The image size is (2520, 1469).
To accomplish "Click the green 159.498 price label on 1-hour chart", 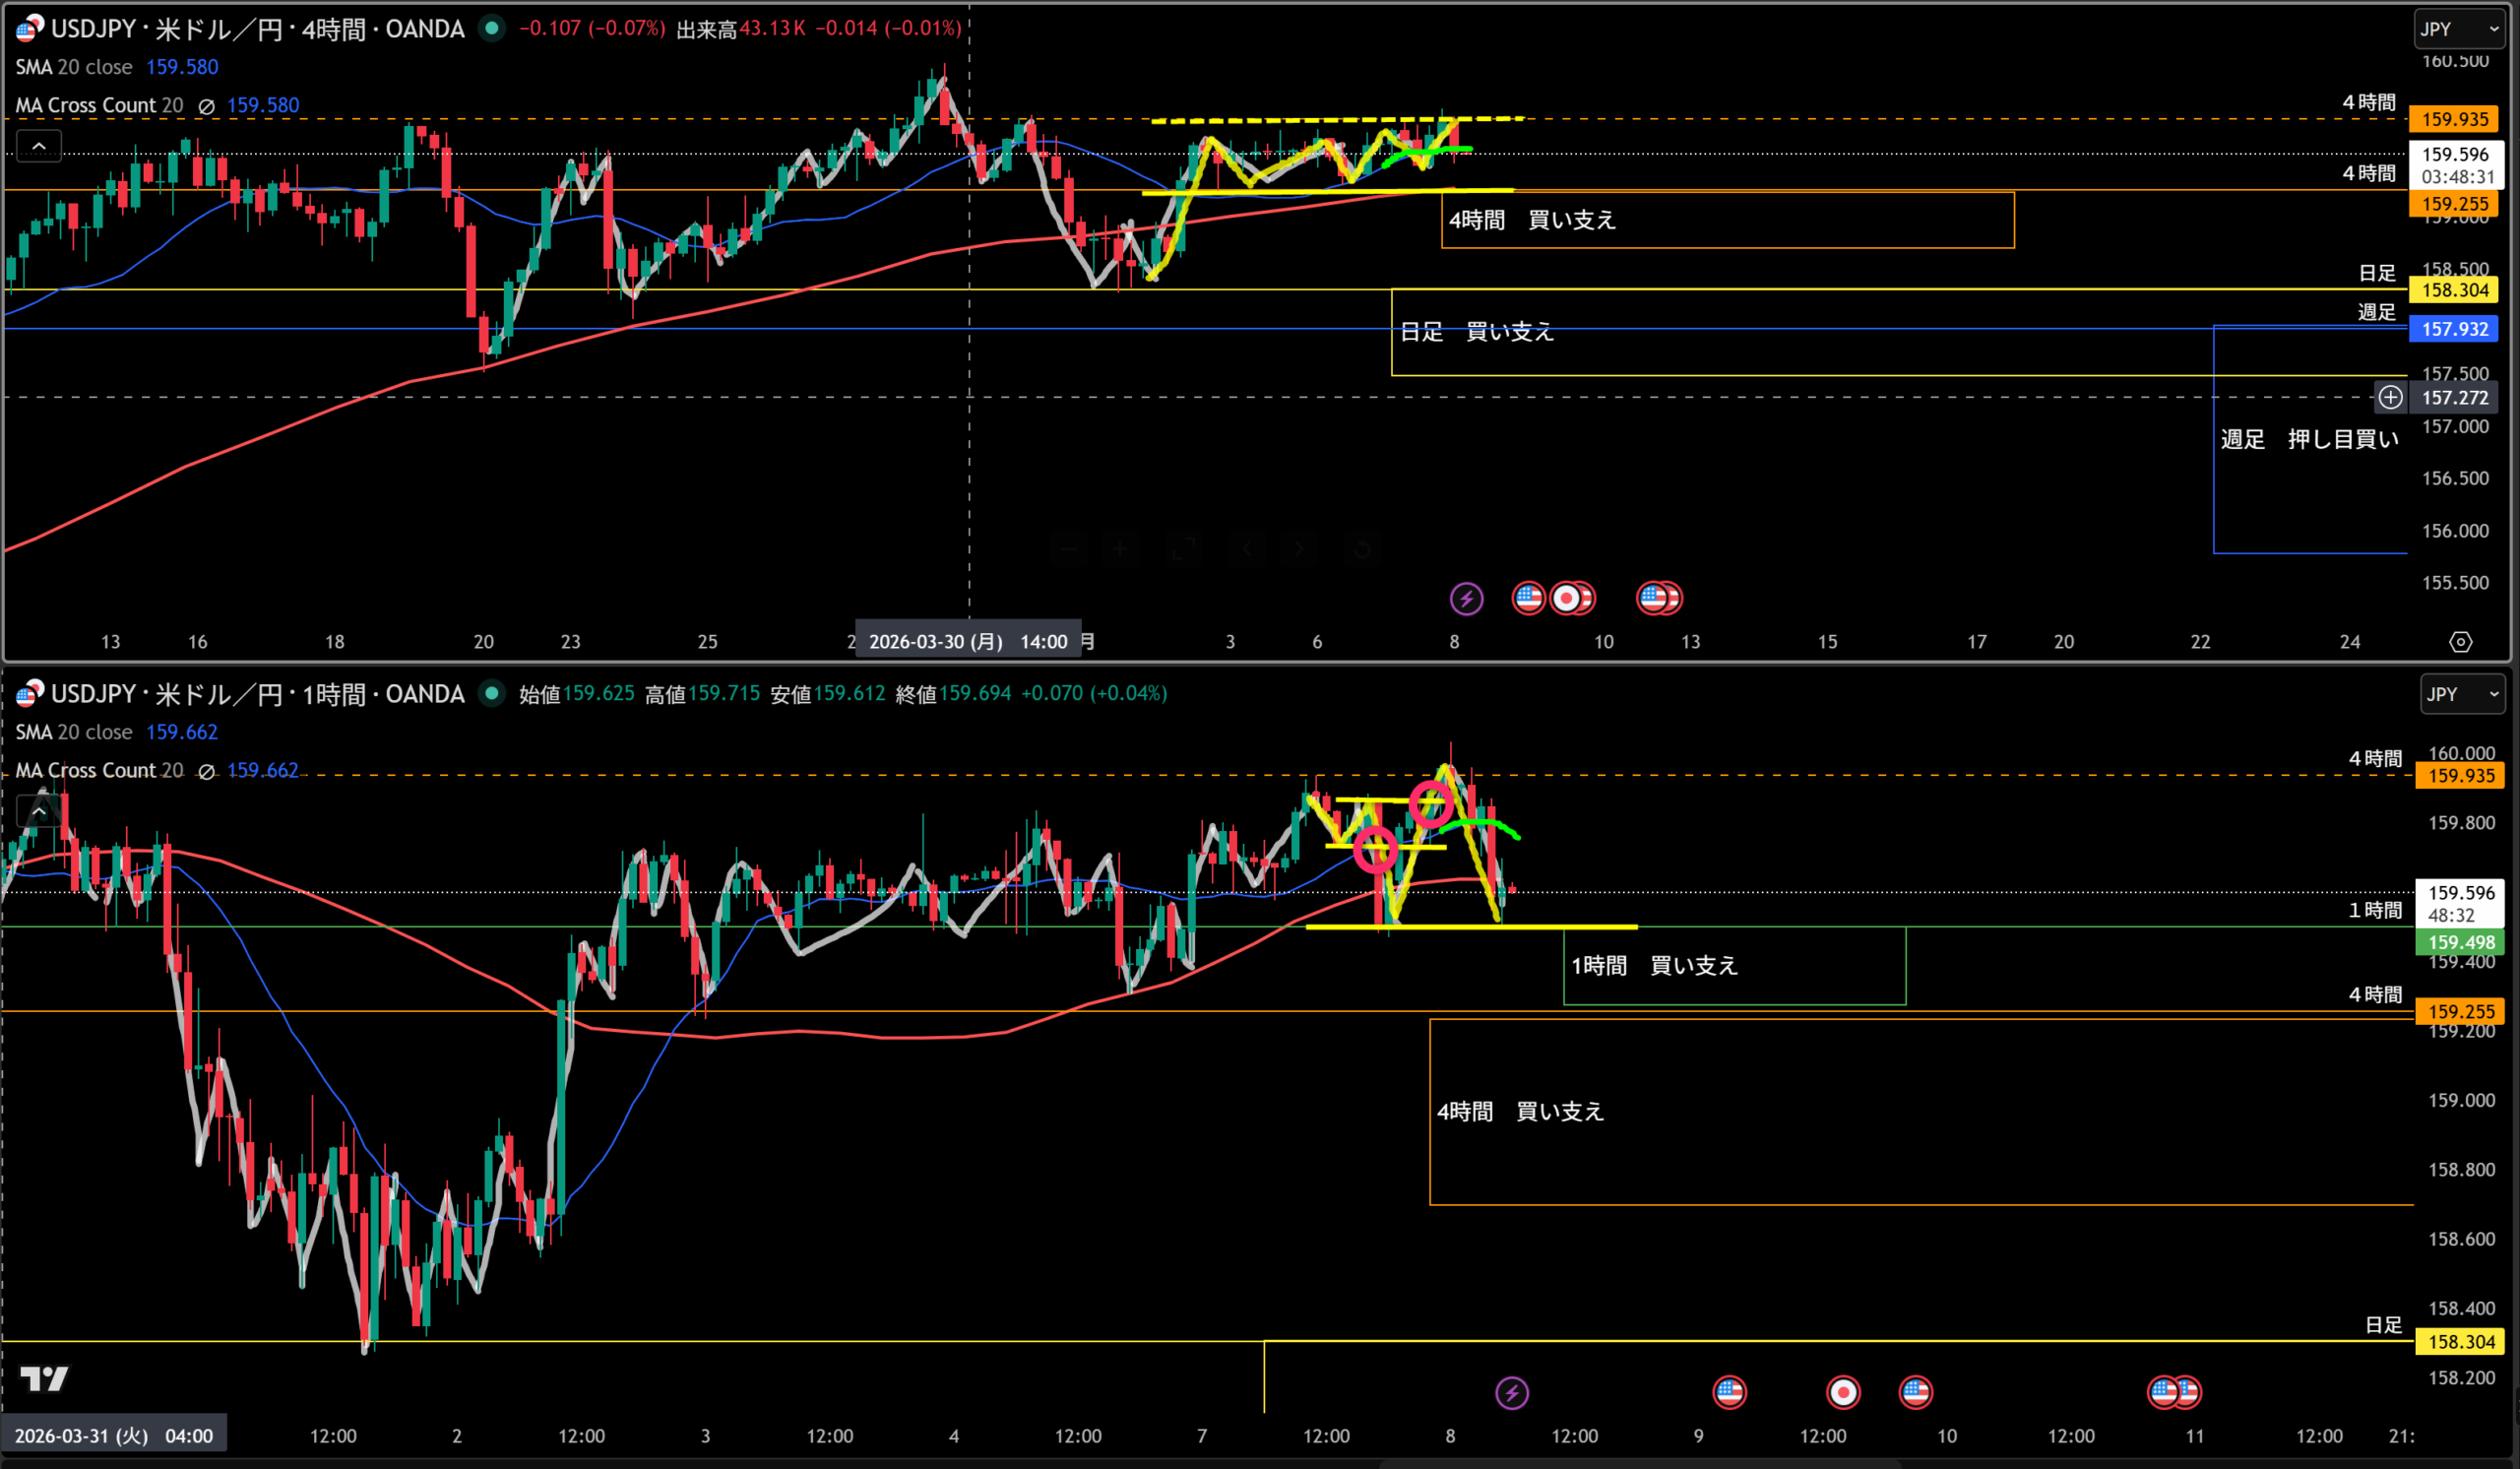I will (2460, 942).
